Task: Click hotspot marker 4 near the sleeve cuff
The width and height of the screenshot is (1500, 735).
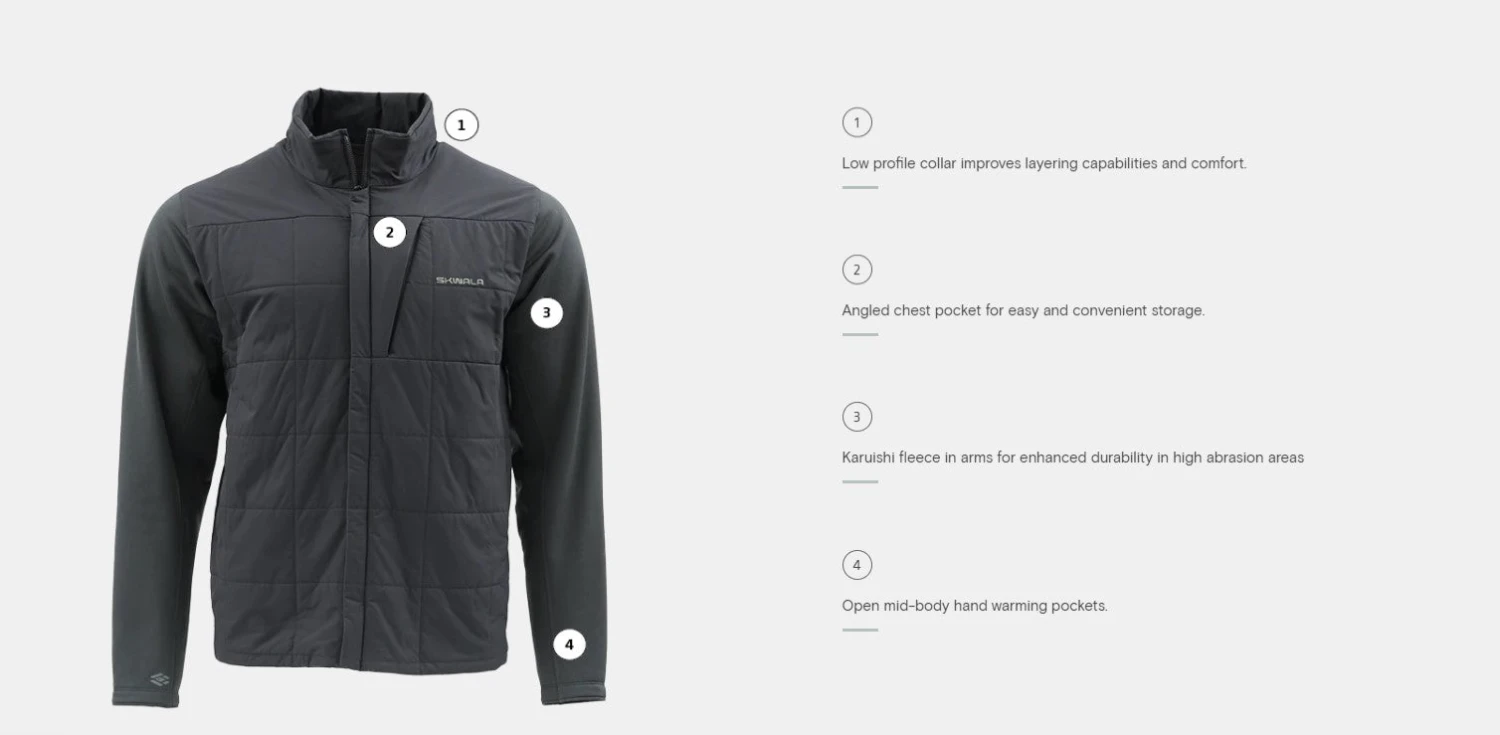Action: click(x=569, y=644)
